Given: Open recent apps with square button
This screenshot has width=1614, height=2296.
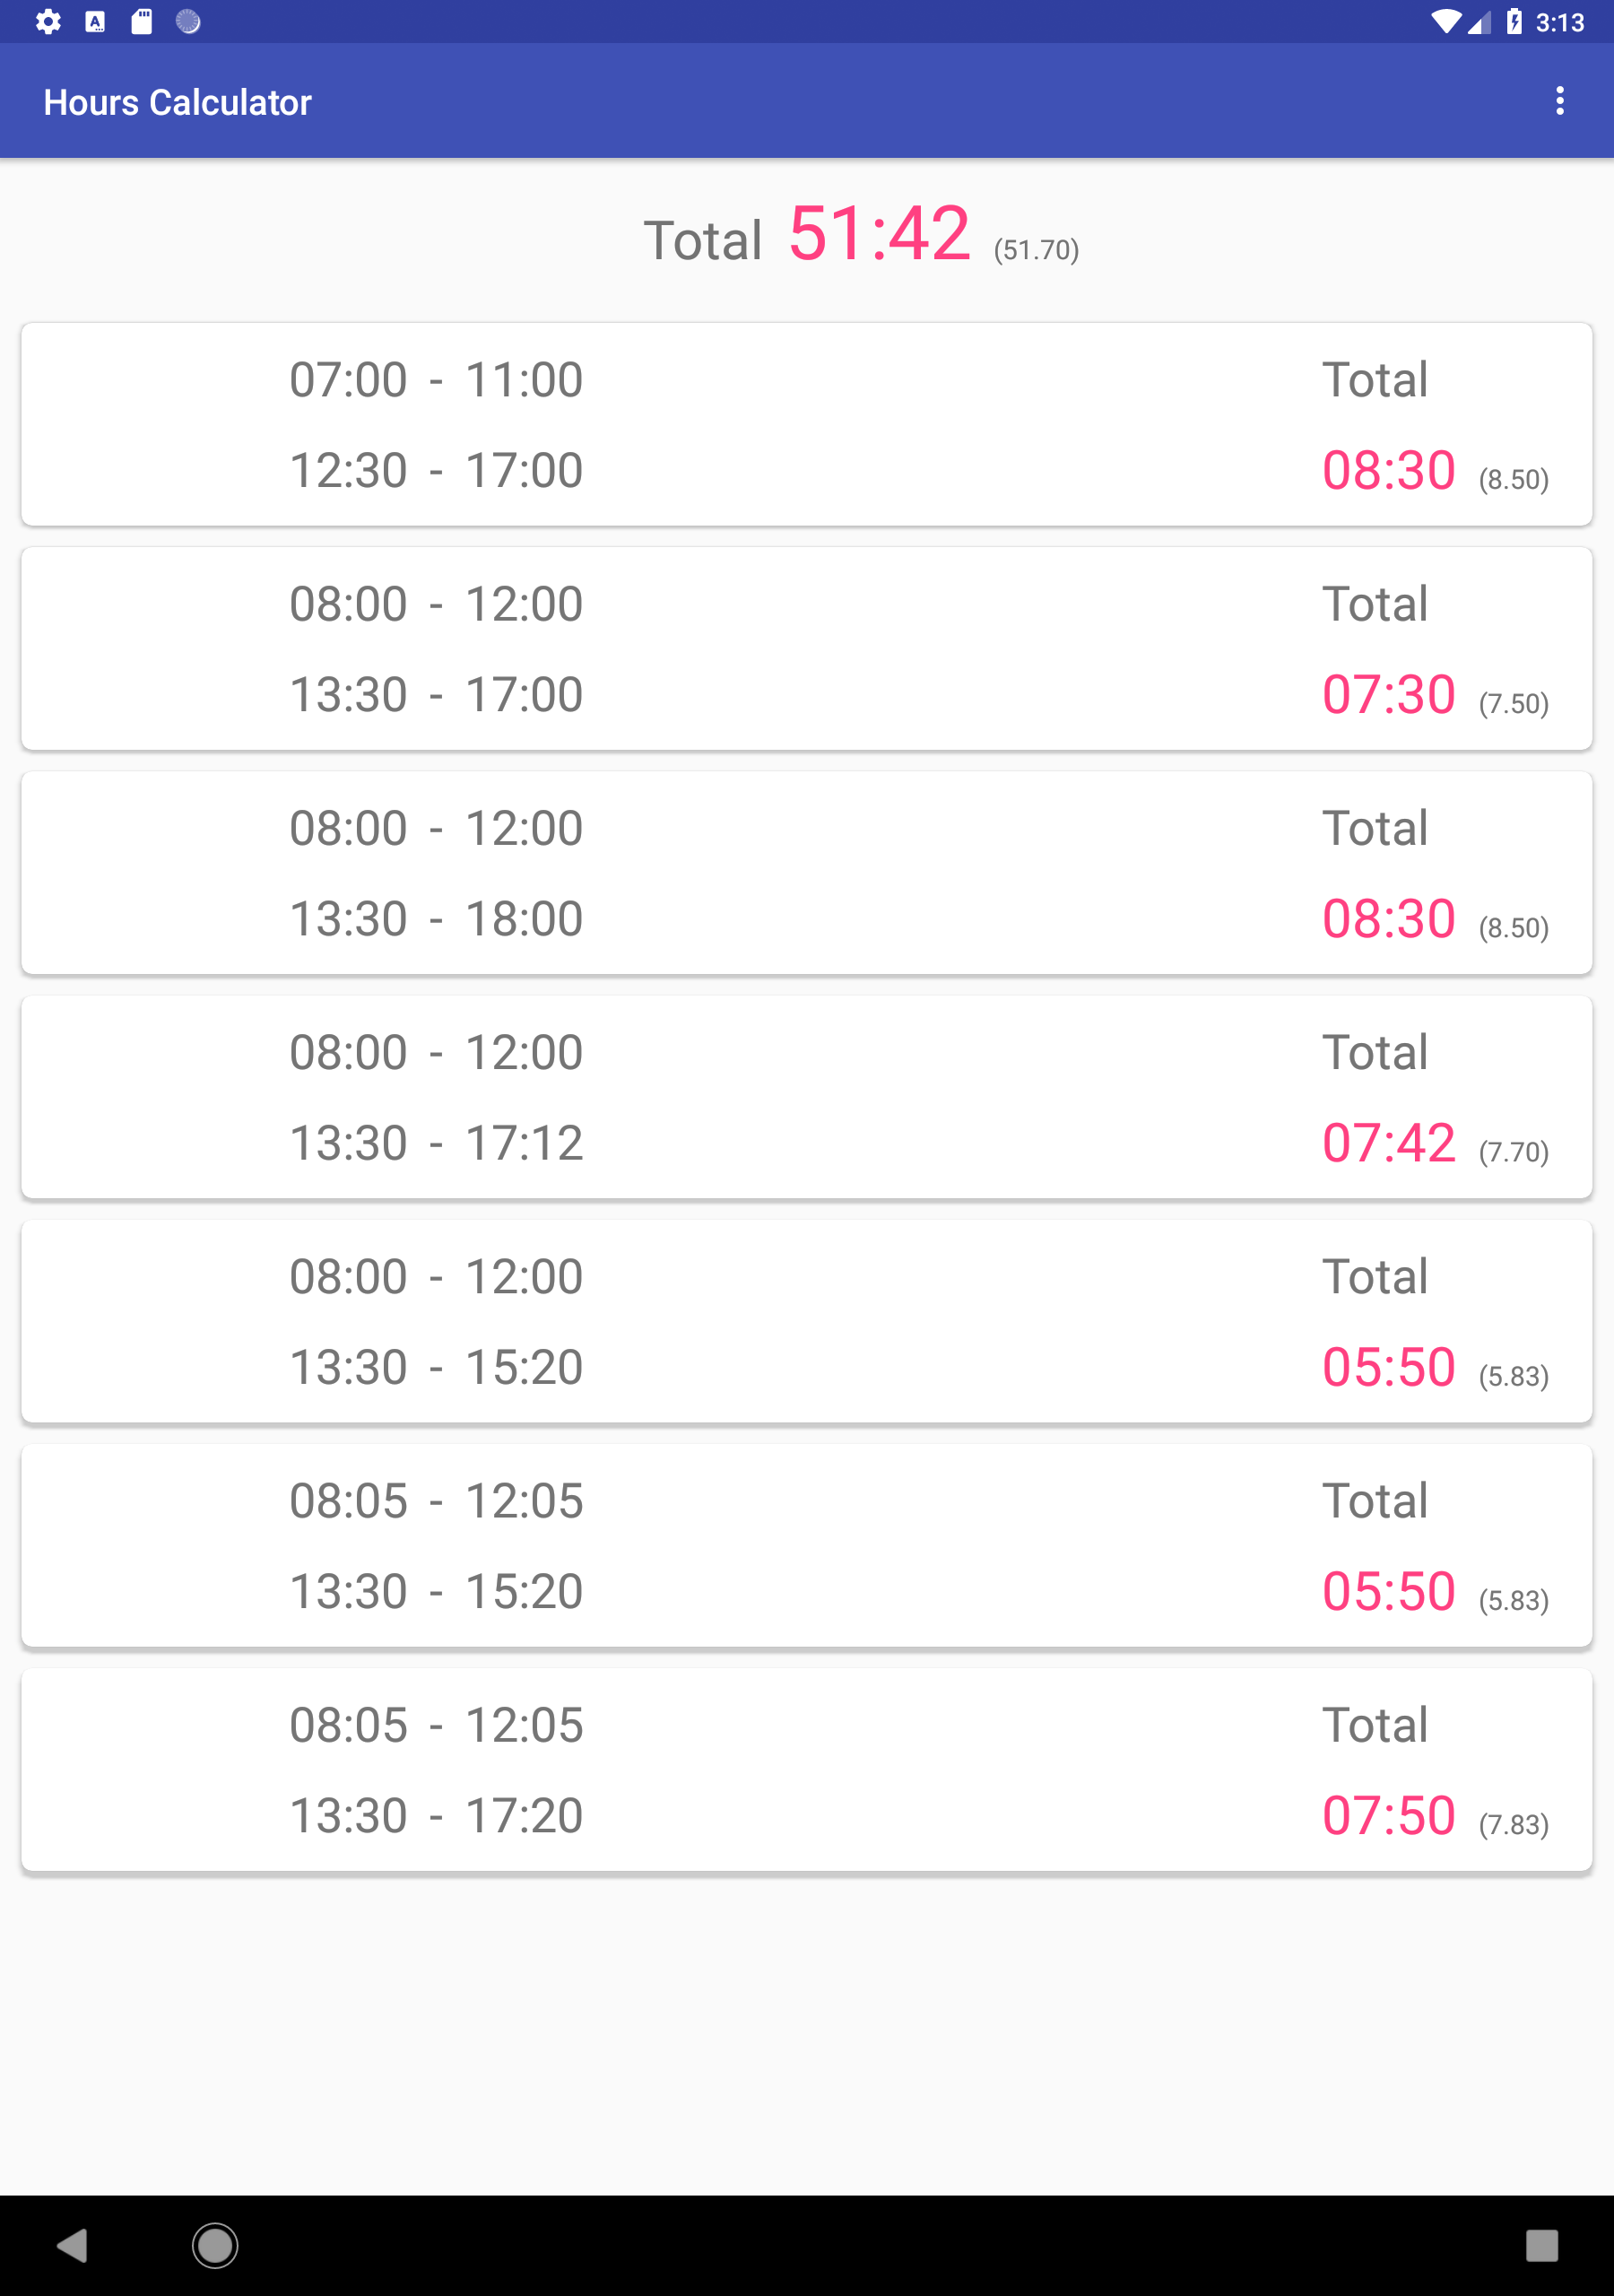Looking at the screenshot, I should coord(1541,2245).
